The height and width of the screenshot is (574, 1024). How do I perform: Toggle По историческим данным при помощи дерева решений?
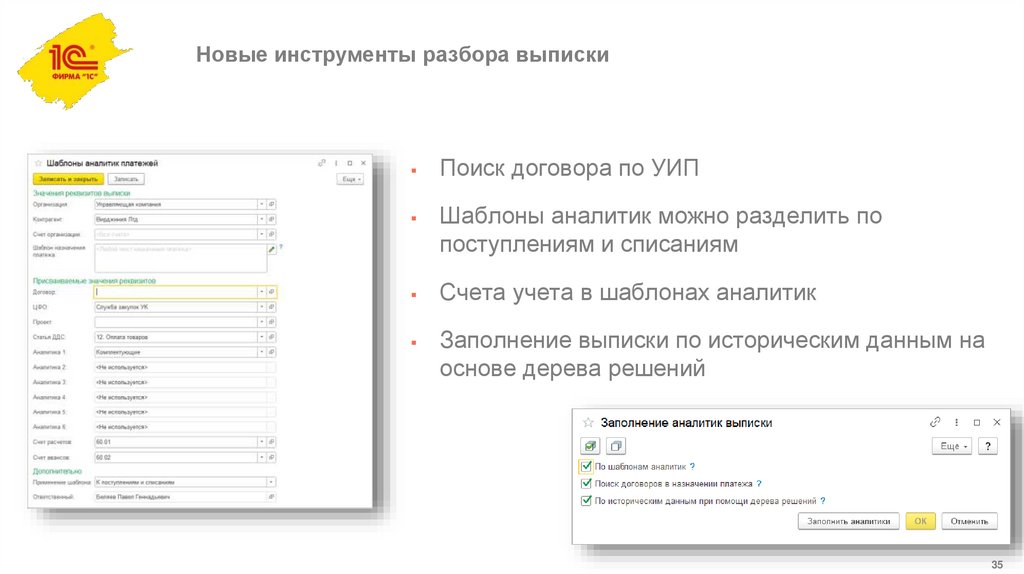click(586, 501)
